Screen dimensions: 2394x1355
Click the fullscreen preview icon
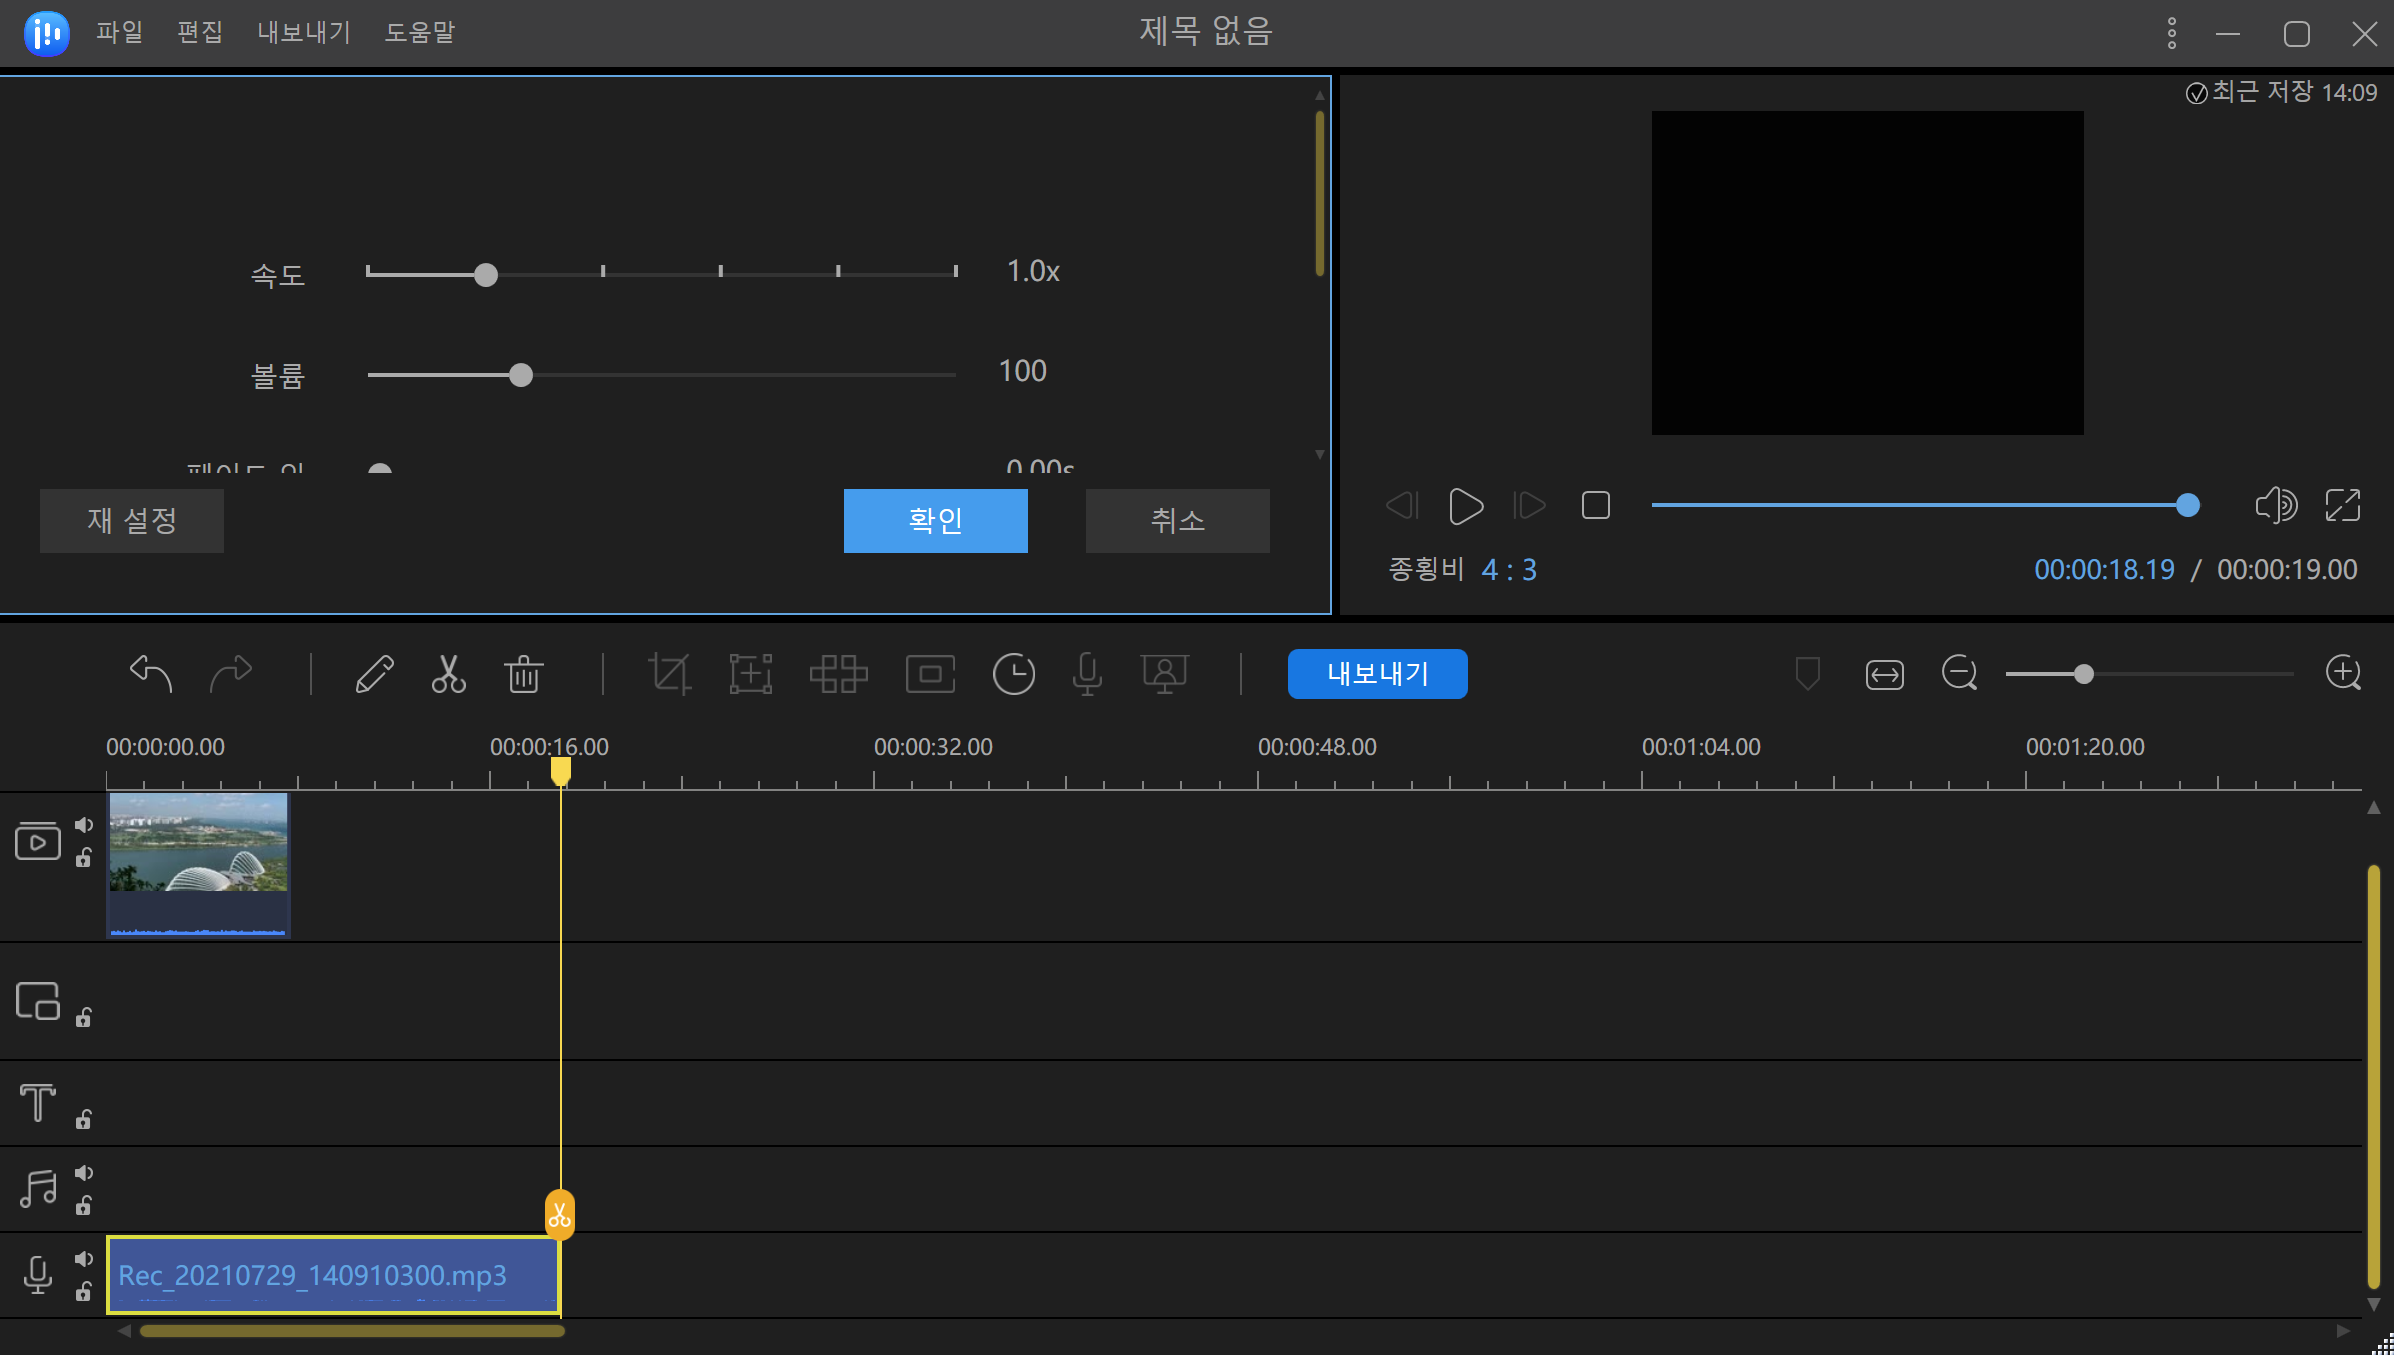click(2343, 505)
